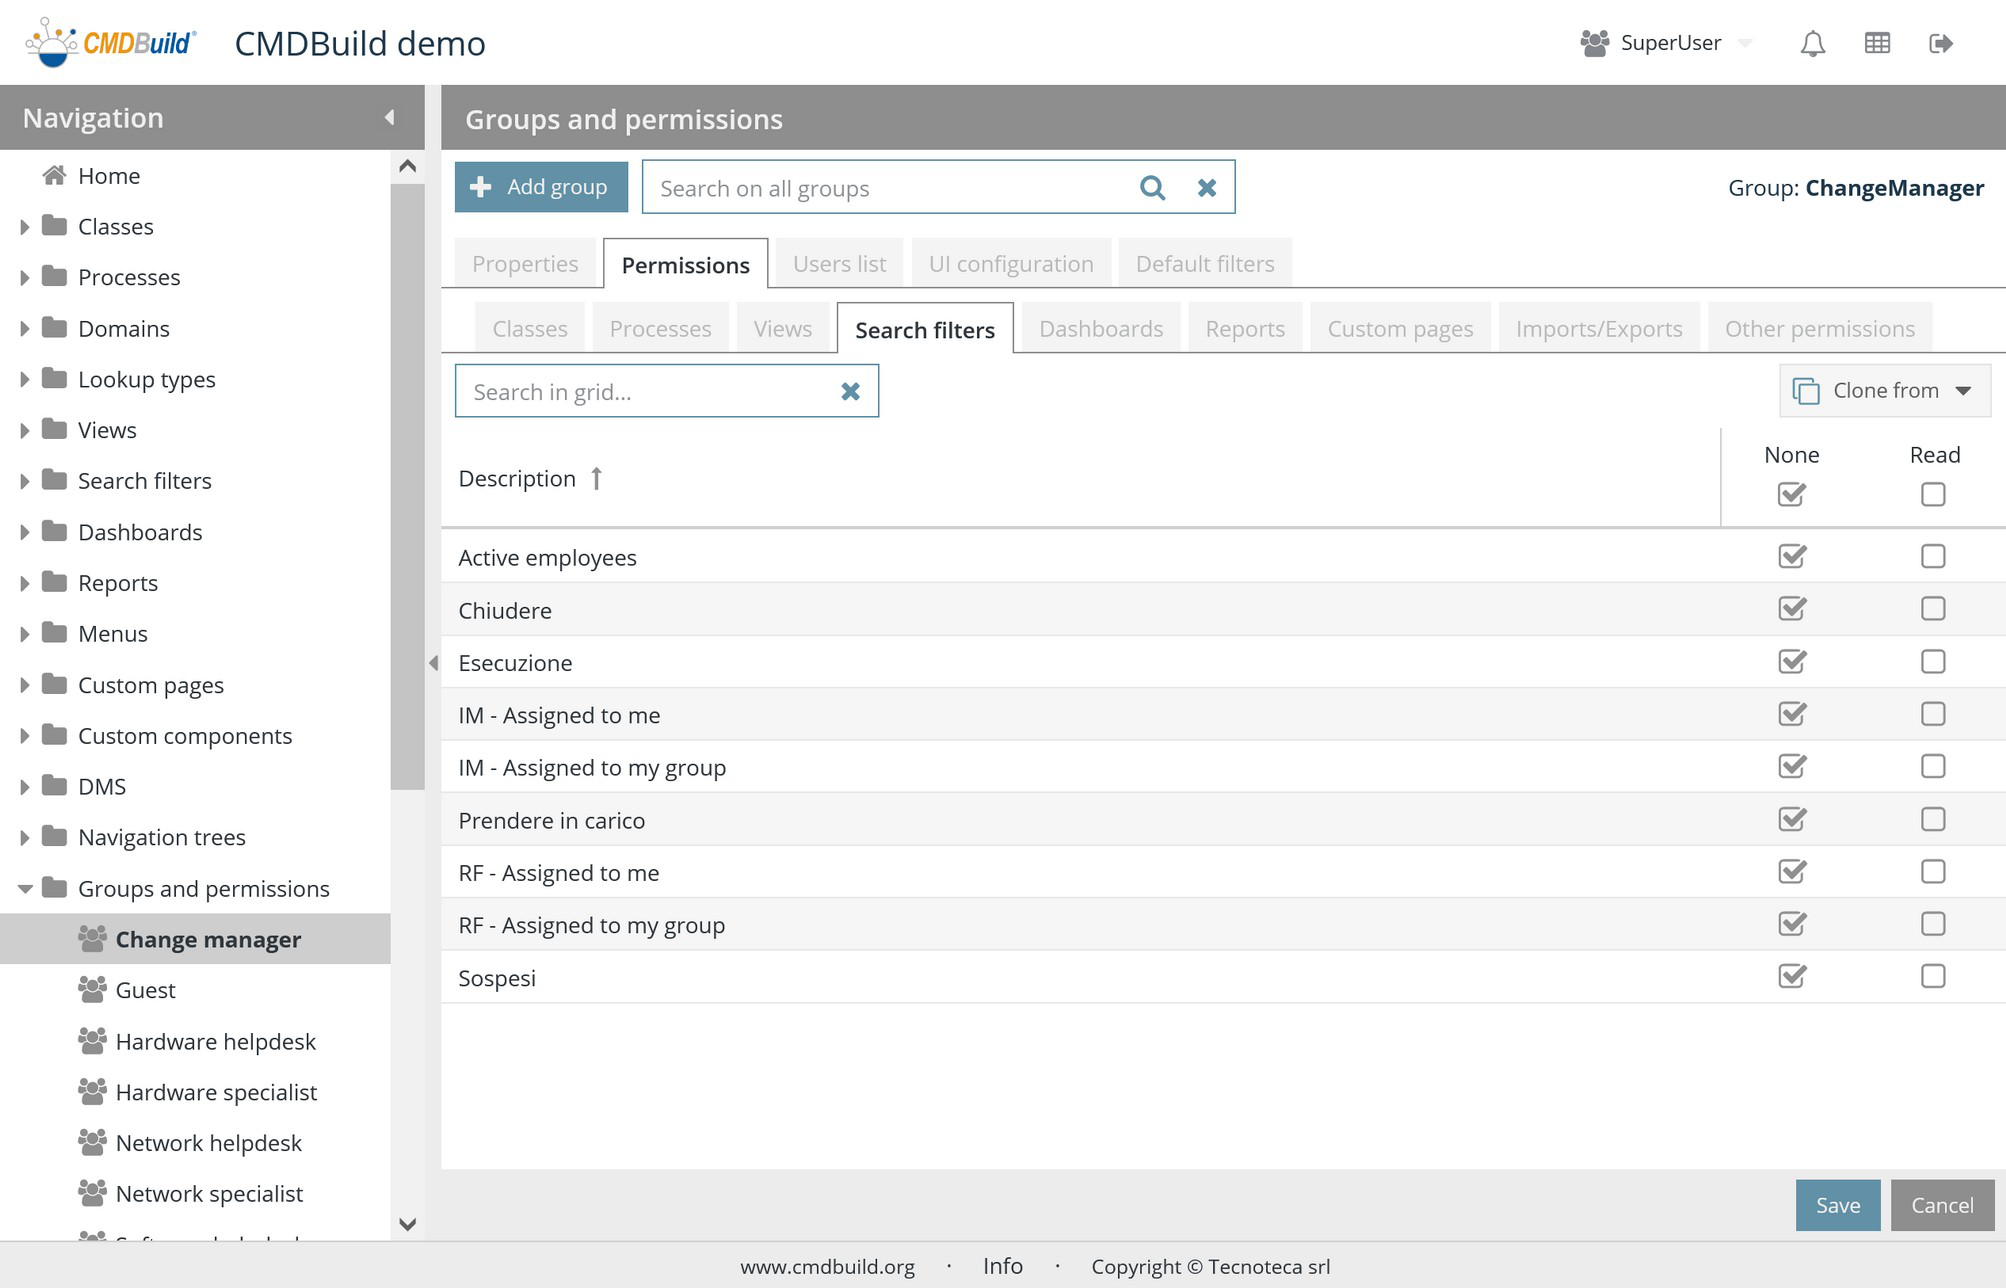Click the logout arrow icon

[x=1940, y=43]
